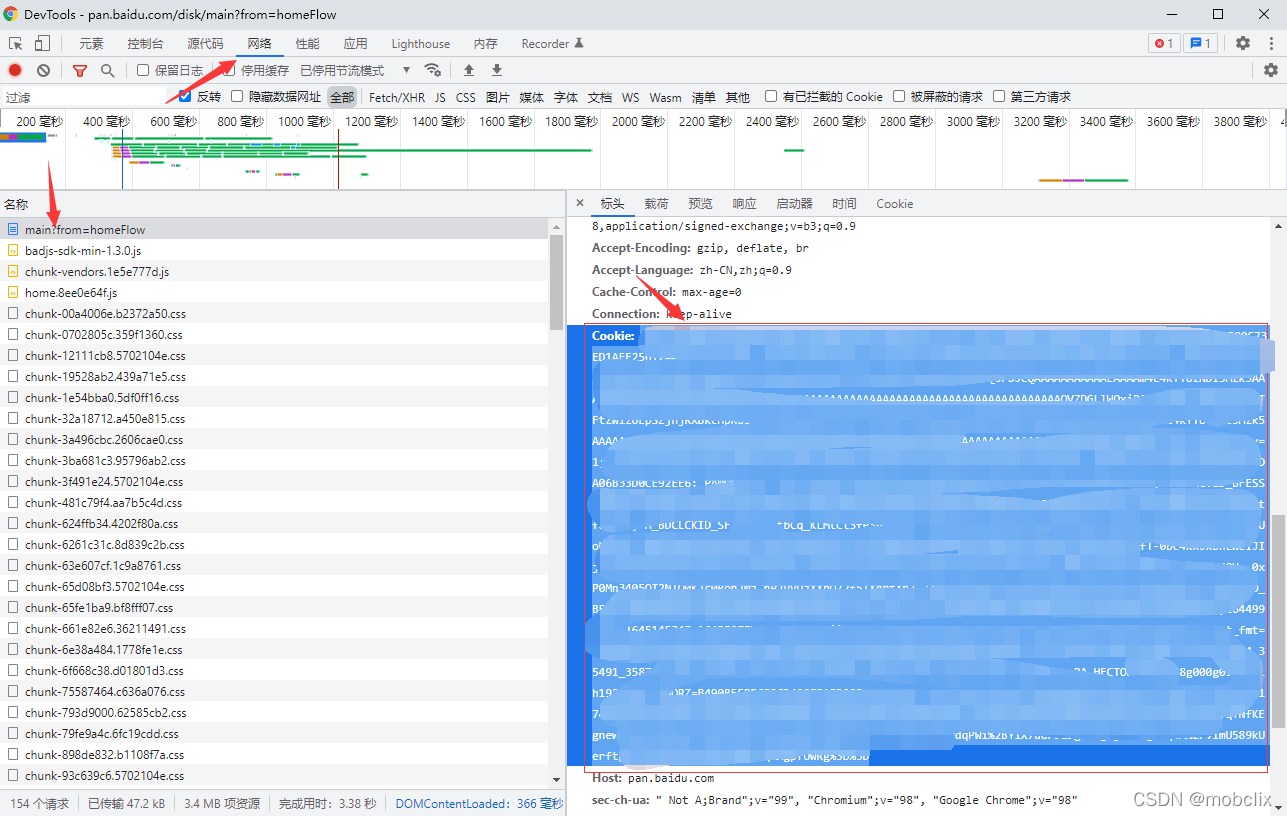
Task: Toggle the 停用缓存 checkbox
Action: 229,70
